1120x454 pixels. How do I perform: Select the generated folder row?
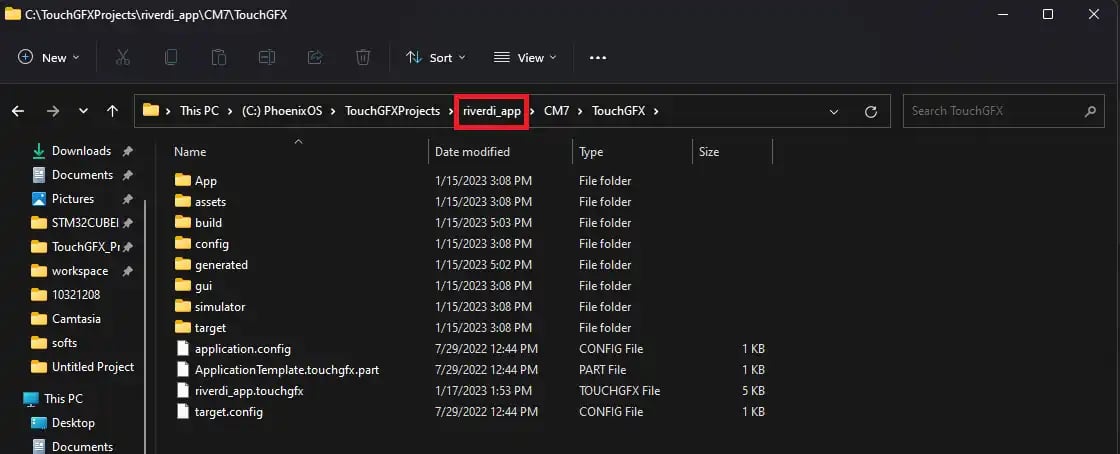pos(471,265)
